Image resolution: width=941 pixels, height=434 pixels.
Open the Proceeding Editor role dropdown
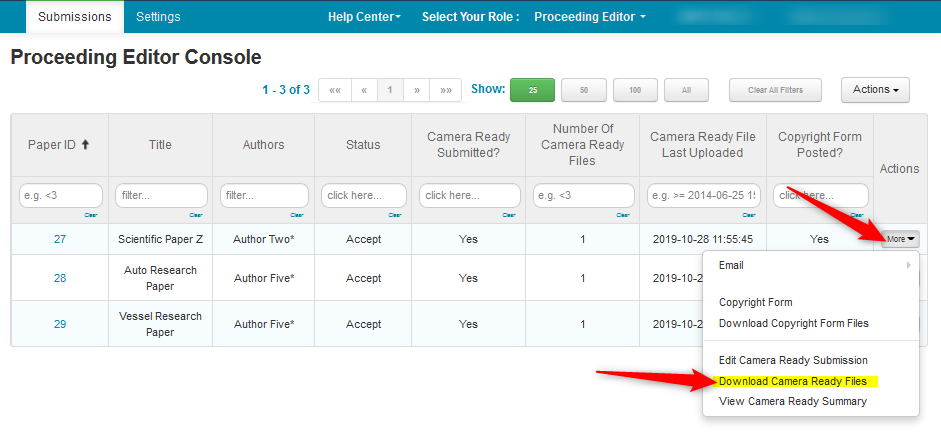click(590, 17)
